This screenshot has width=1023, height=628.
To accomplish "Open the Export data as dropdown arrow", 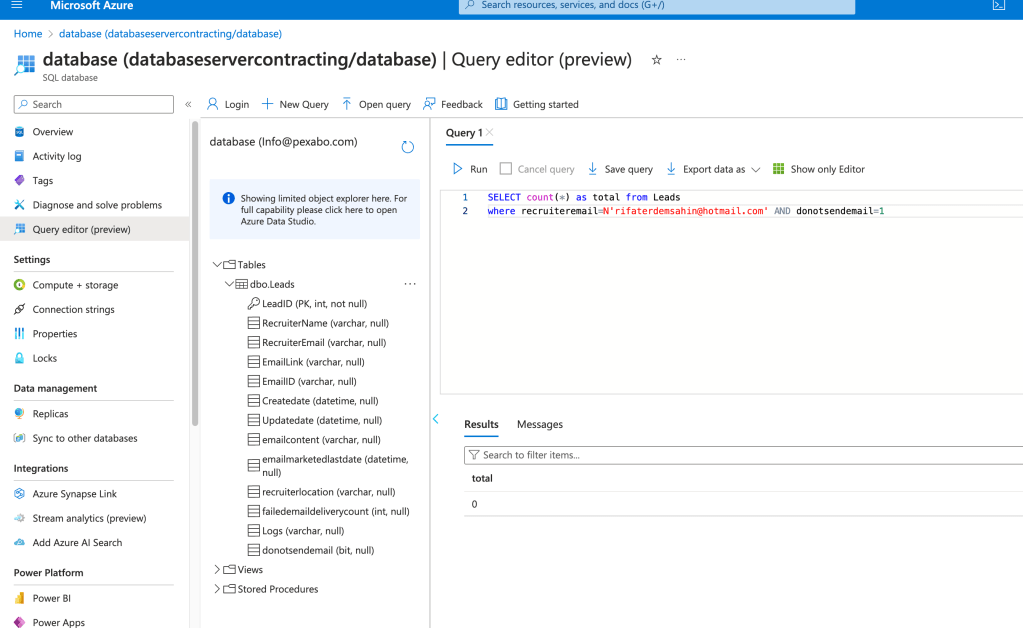I will [756, 170].
